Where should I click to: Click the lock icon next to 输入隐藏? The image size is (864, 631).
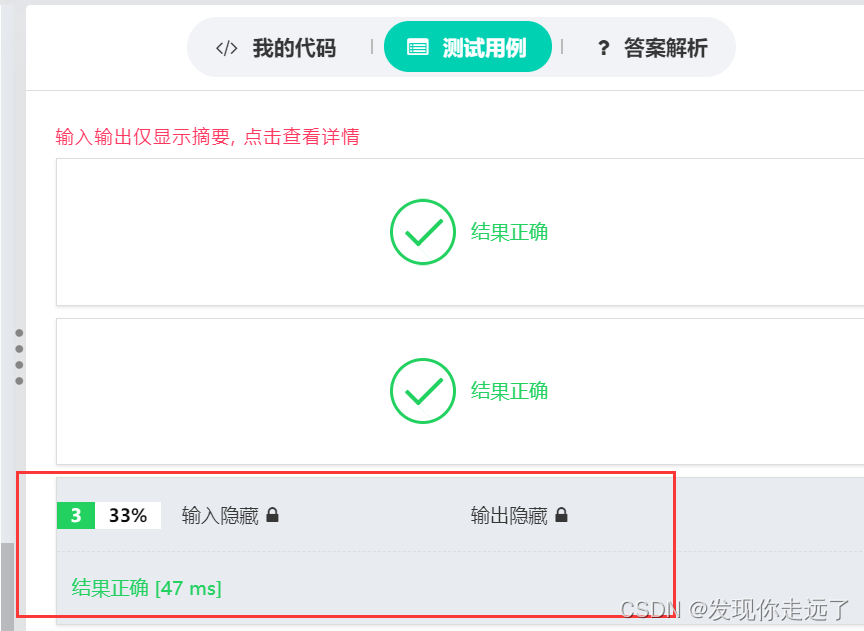pos(272,514)
